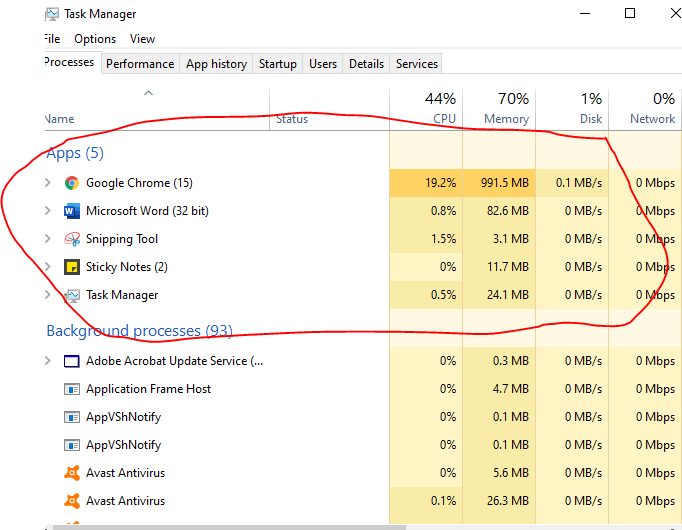Select the Microsoft Word (32 bit) name
The image size is (682, 530).
point(147,211)
